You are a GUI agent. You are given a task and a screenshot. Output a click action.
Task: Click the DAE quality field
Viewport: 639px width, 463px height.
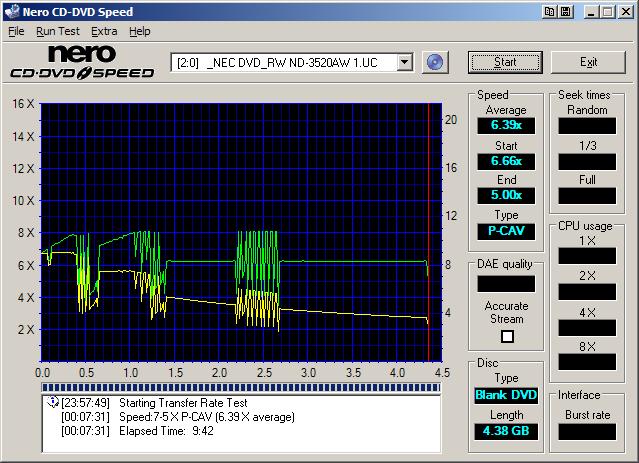[x=506, y=284]
